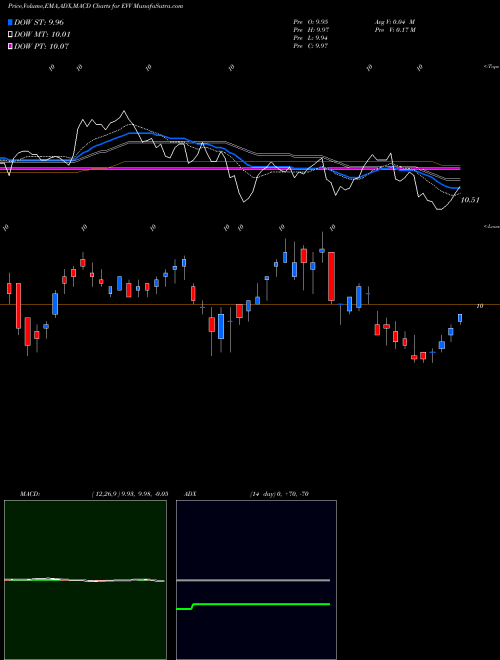
Task: Click the 'ADX' panel heading
Action: coord(189,494)
